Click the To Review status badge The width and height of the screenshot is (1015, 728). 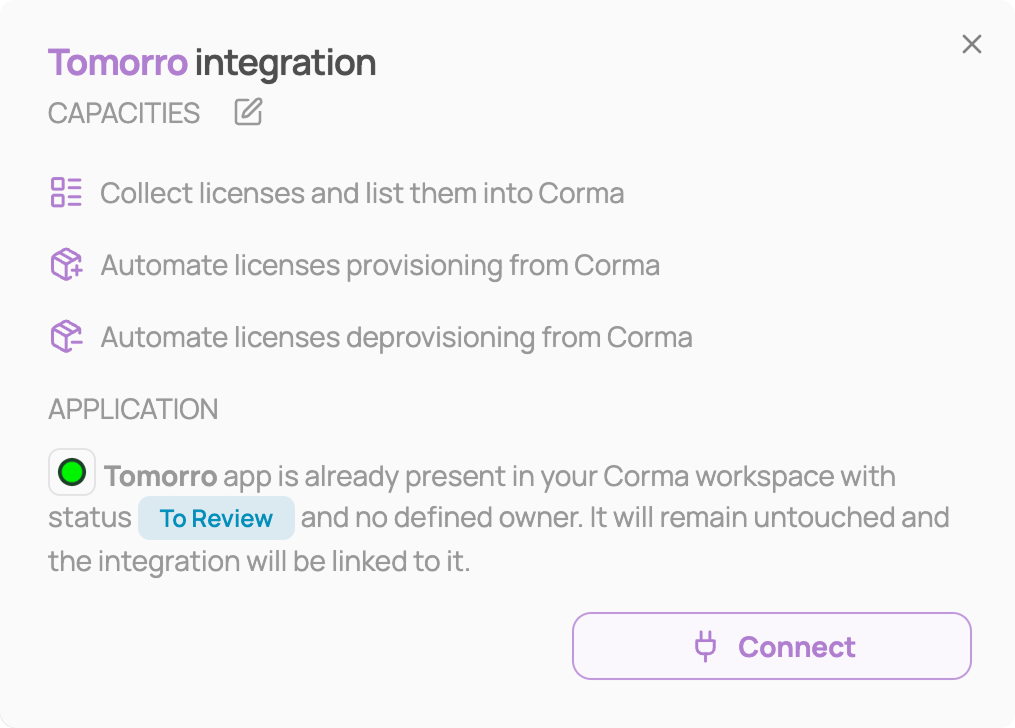pos(216,518)
